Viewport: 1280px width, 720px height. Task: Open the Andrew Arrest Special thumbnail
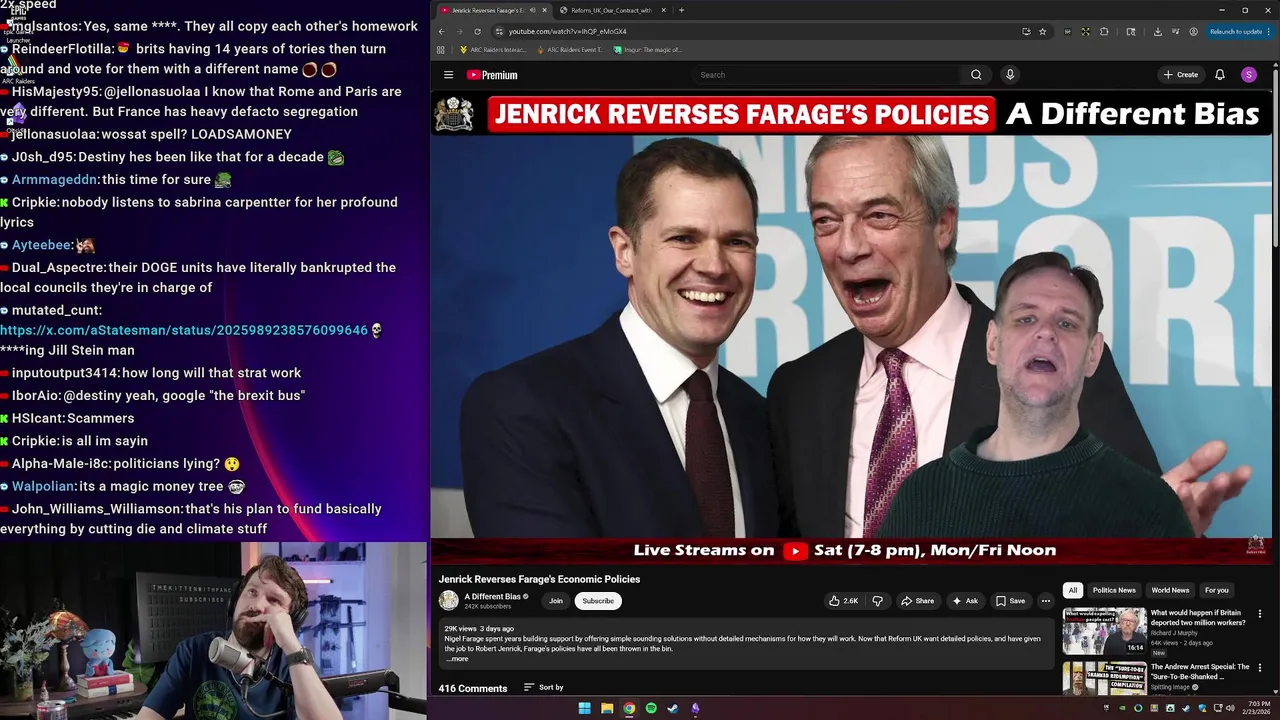[x=1104, y=678]
